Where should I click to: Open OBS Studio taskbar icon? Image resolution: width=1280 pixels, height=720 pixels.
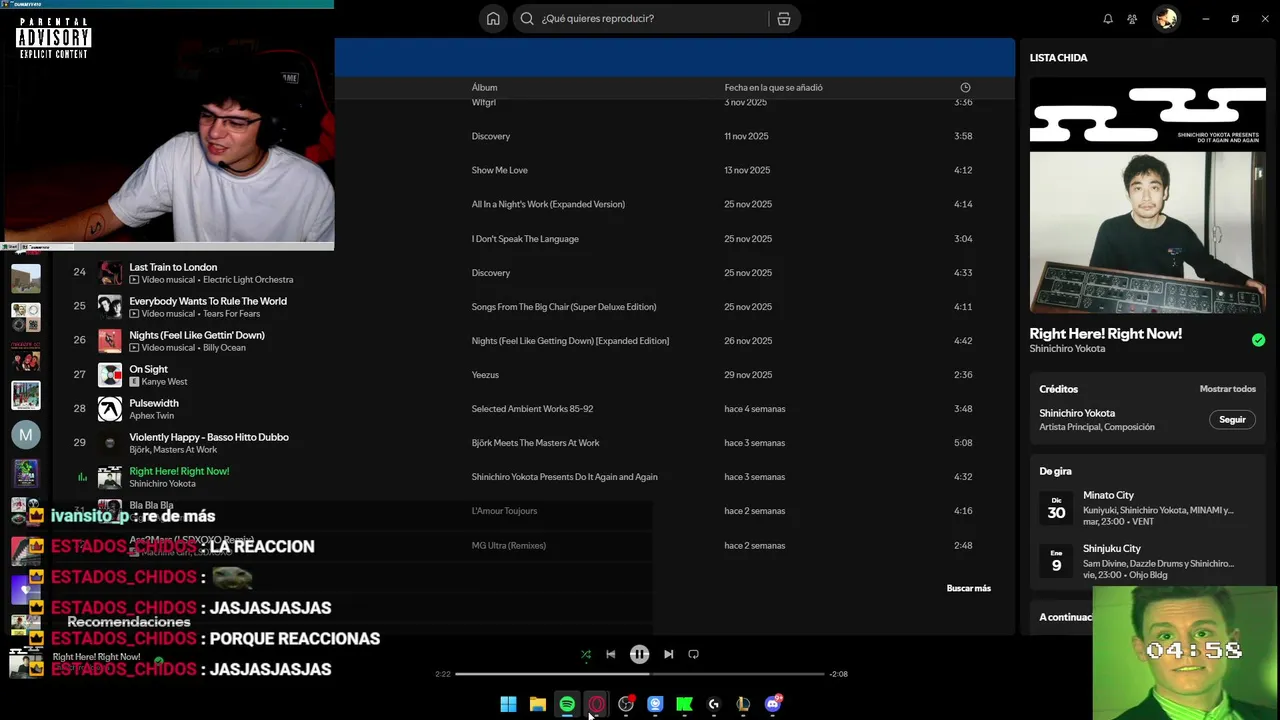pyautogui.click(x=626, y=704)
